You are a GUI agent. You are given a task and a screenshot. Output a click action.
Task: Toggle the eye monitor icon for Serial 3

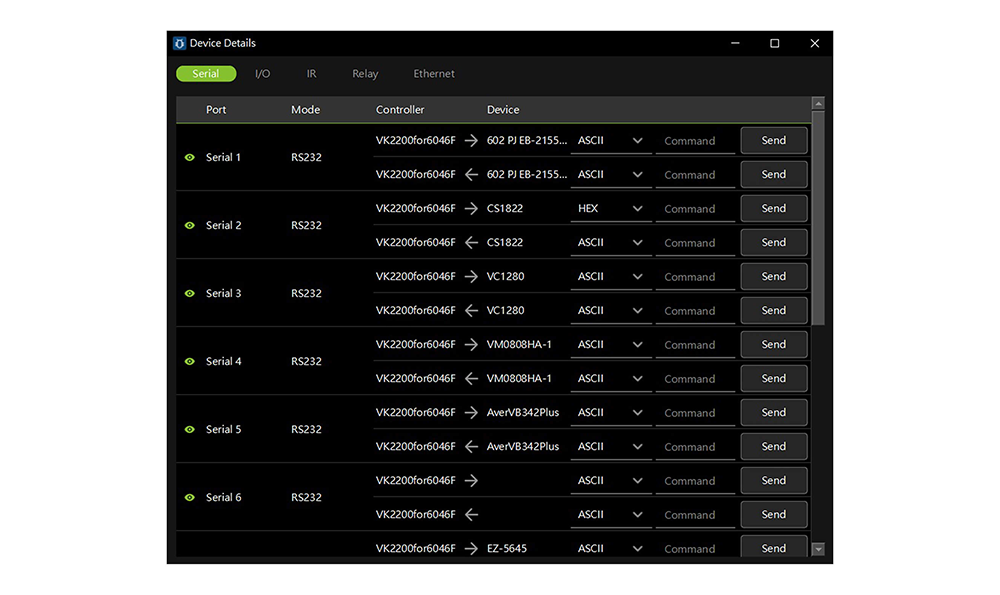[190, 294]
